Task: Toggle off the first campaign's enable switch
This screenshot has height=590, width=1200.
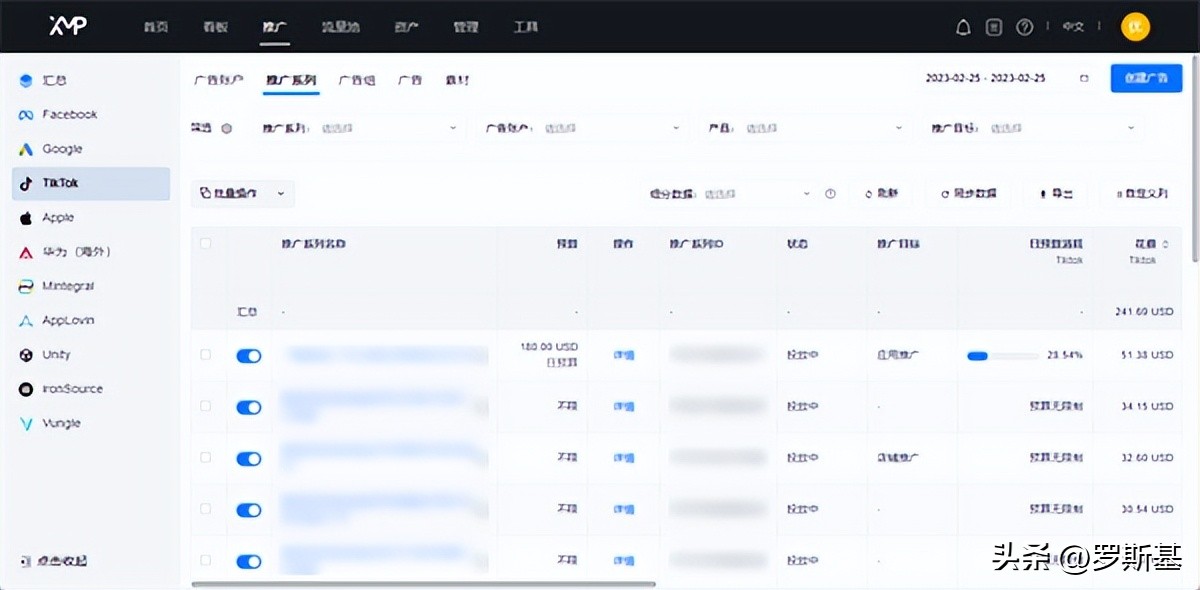Action: click(248, 355)
